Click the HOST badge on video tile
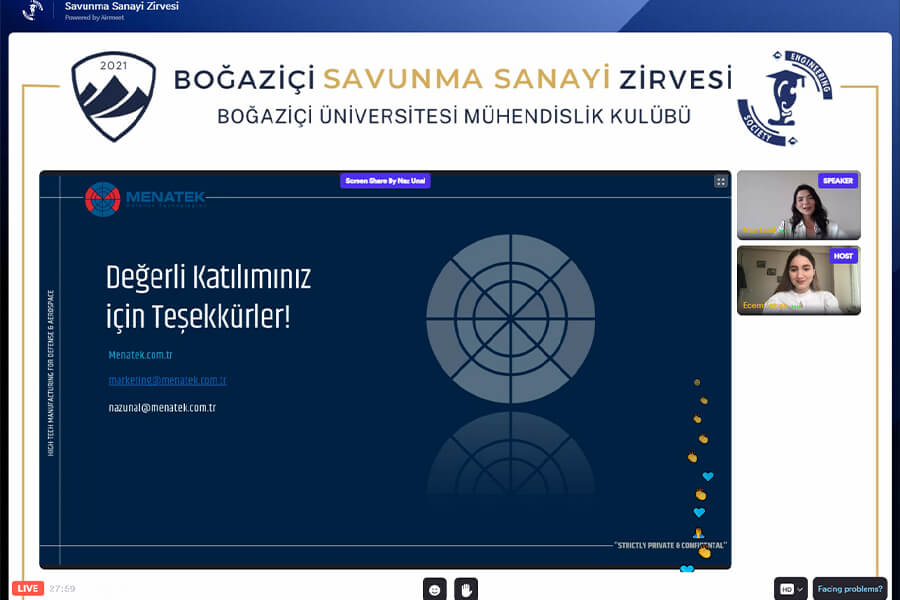Screen dimensions: 900x600 (x=844, y=256)
